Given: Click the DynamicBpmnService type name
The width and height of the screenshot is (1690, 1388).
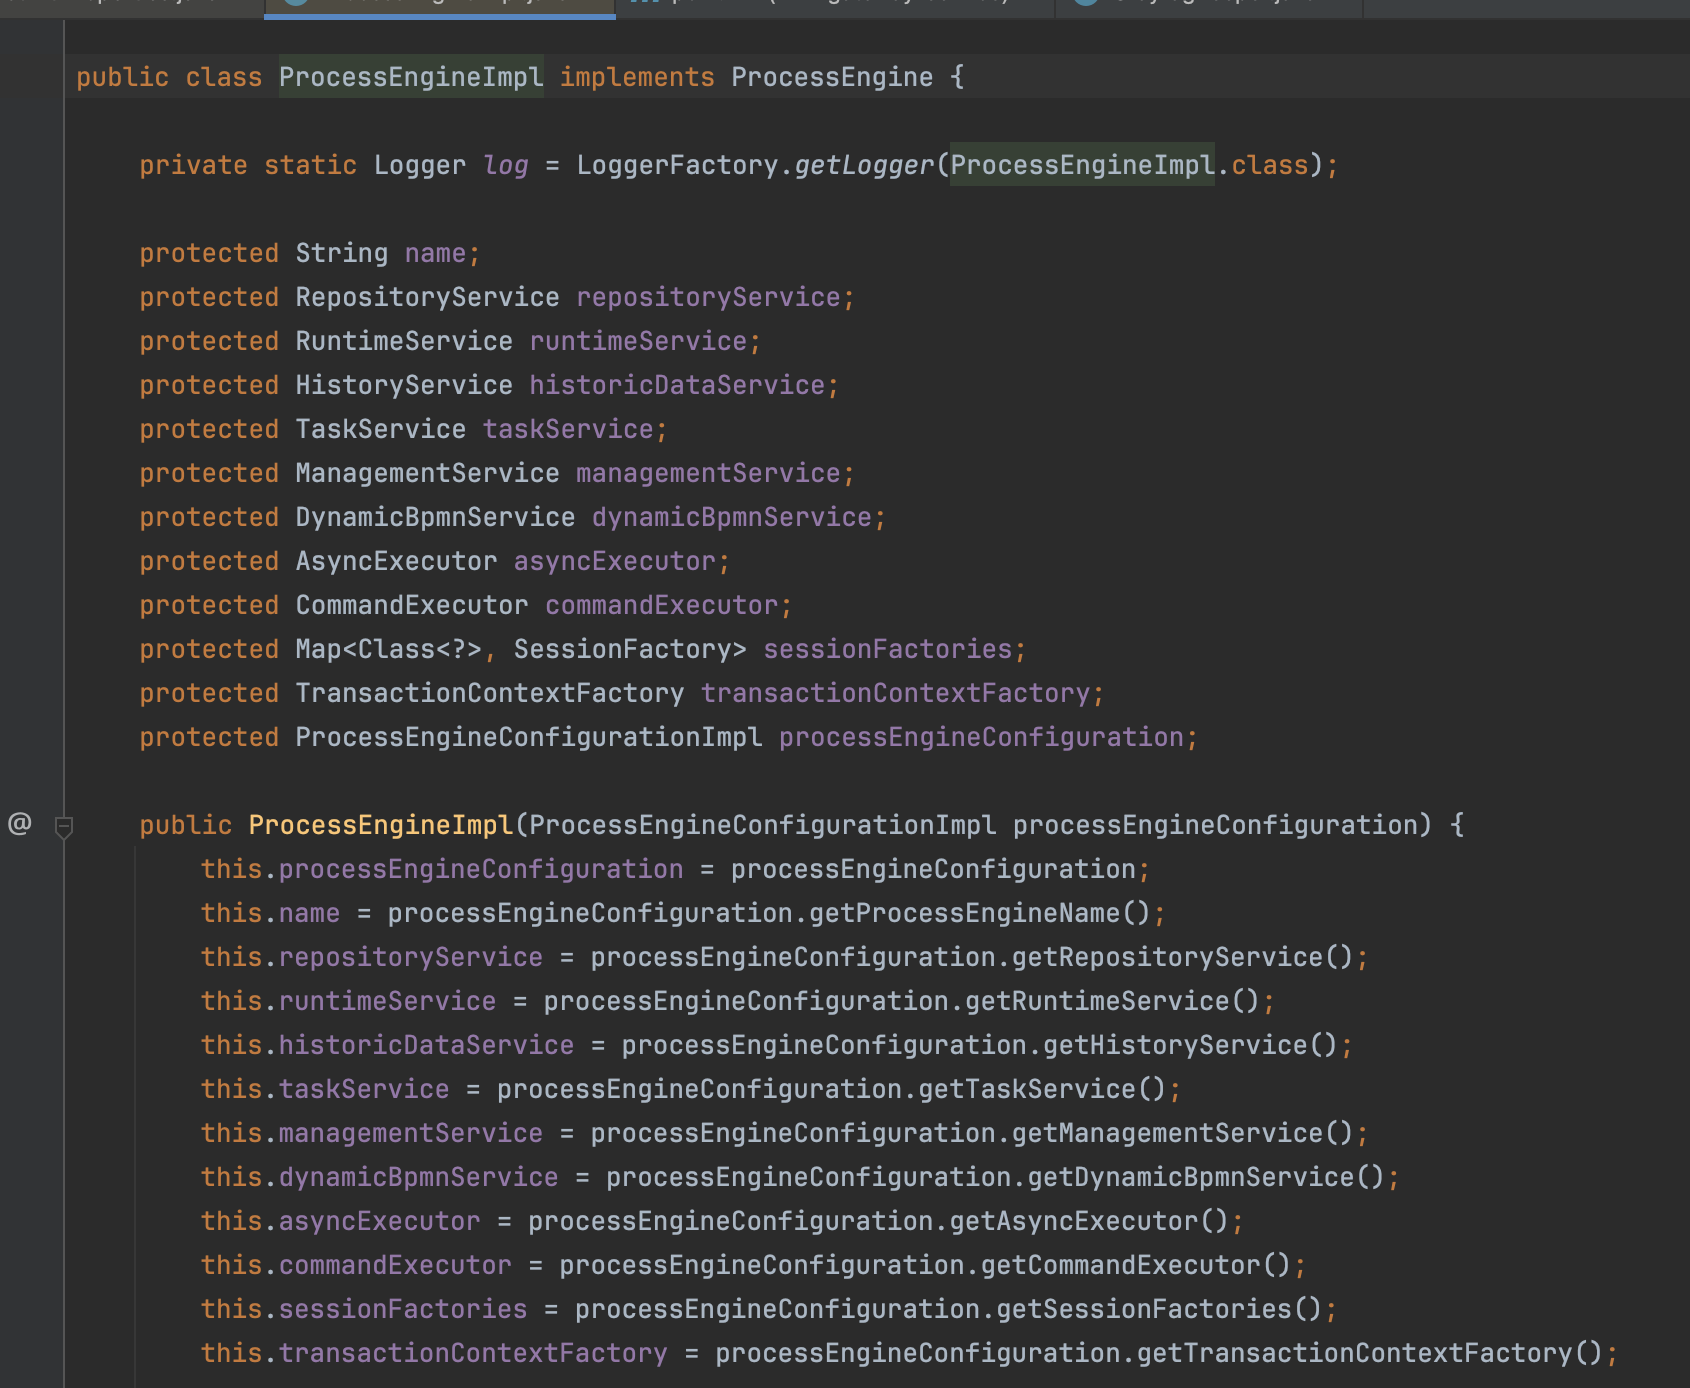Looking at the screenshot, I should coord(435,517).
